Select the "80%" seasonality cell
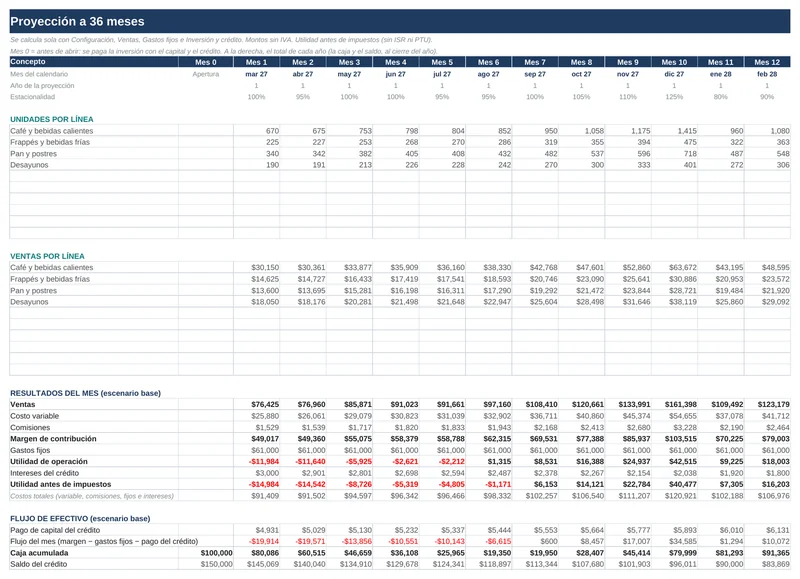Screen dimensions: 800x579 720,97
